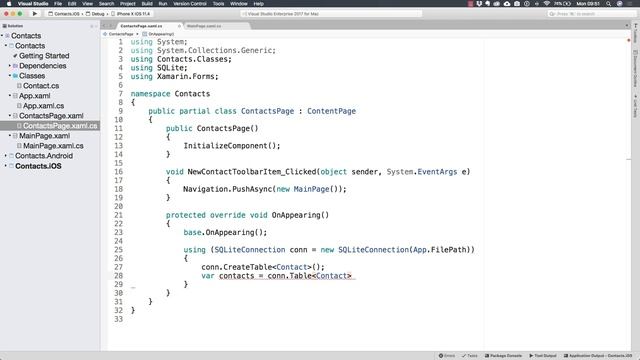The image size is (640, 360).
Task: Select MainPage.xaml.cs in solution tree
Action: coord(53,146)
